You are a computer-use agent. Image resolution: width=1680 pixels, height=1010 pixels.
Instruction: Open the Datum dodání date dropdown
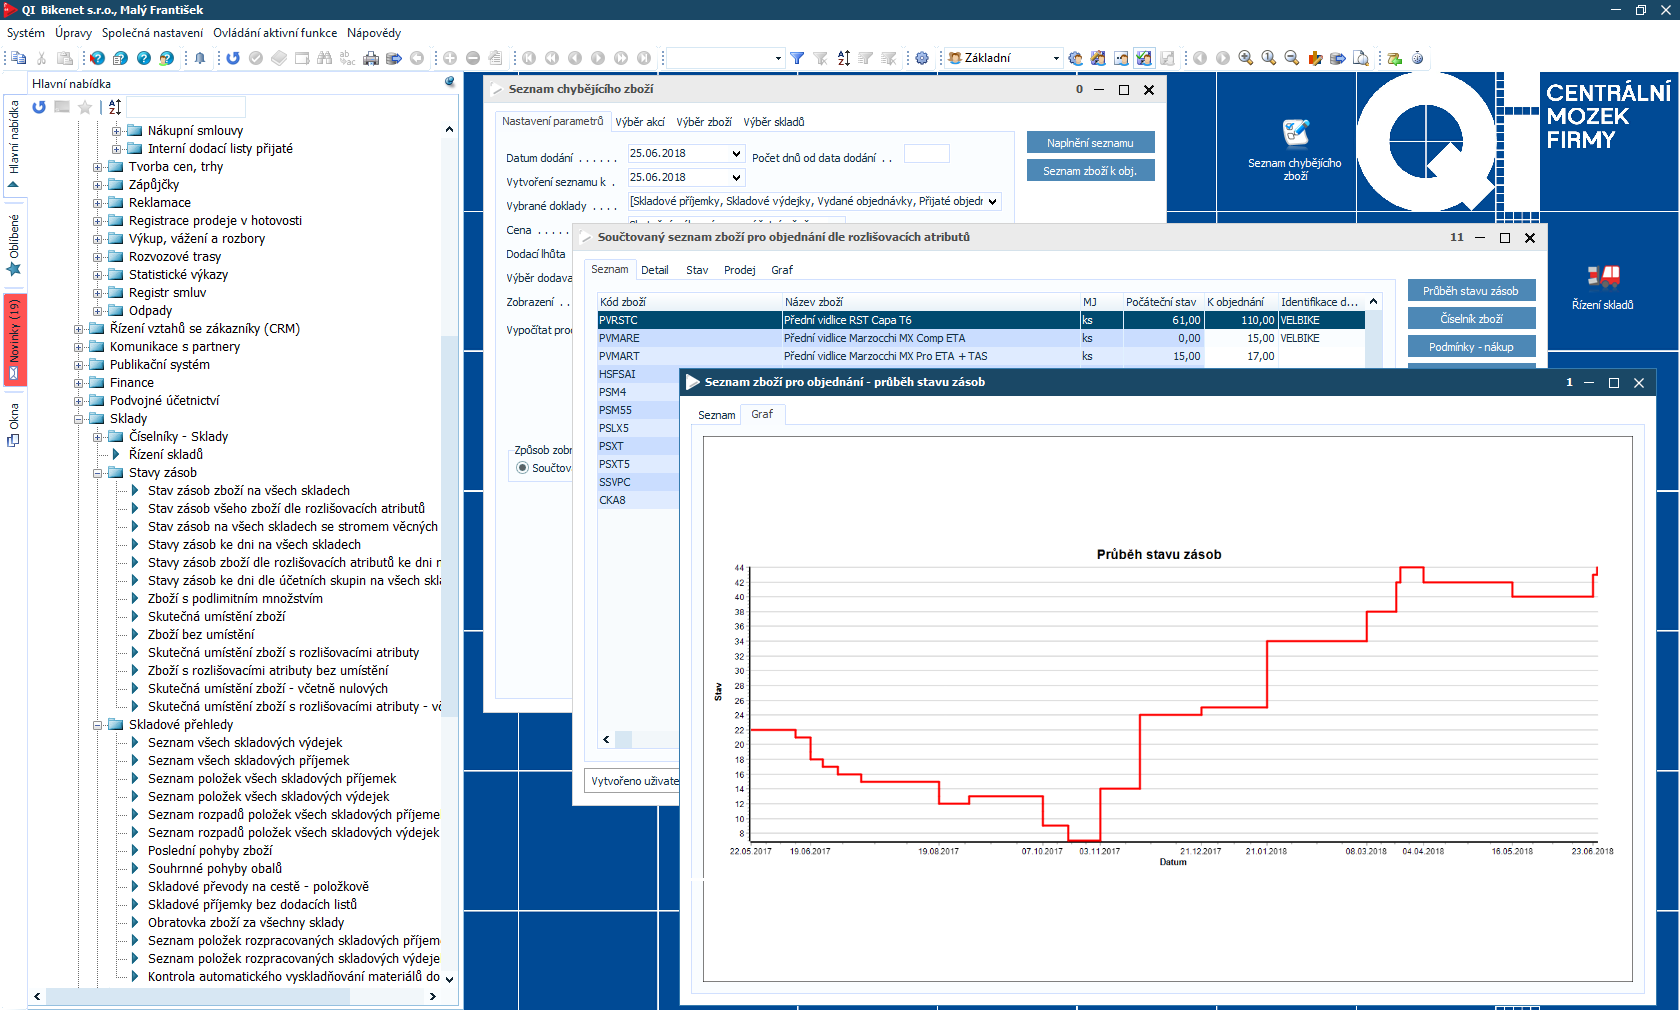point(737,154)
